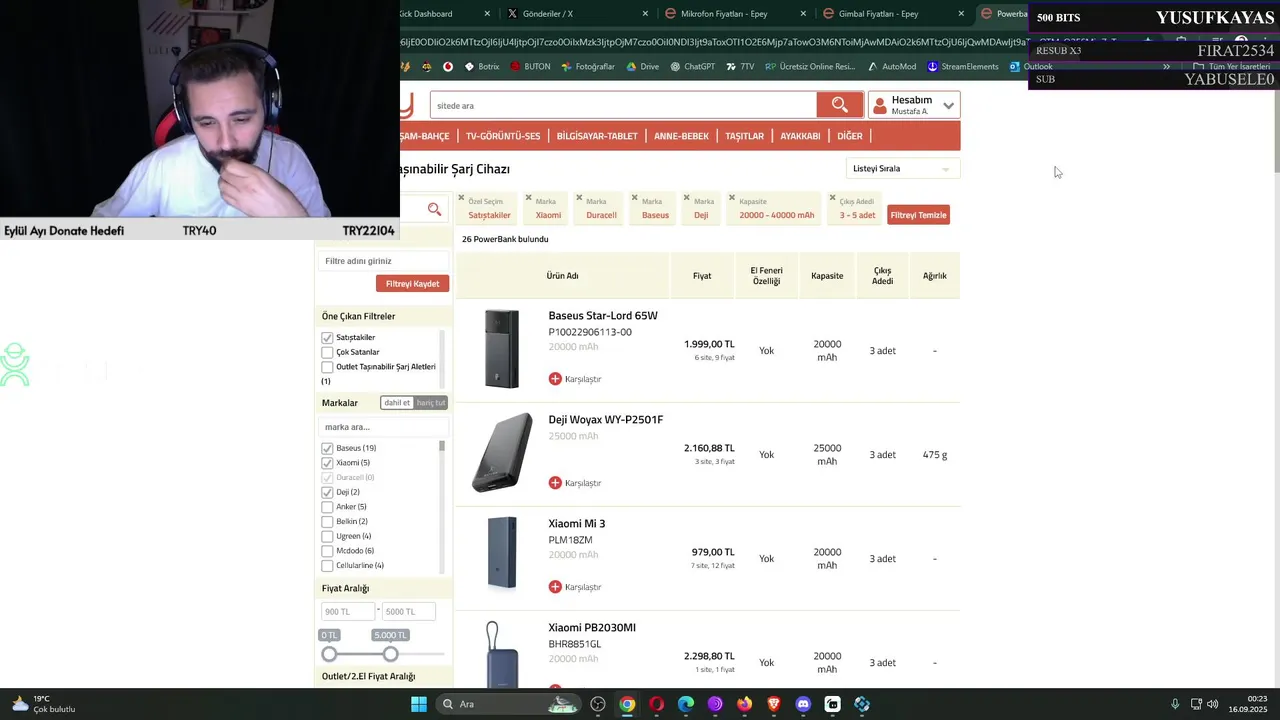The image size is (1280, 720).
Task: Open the AYAKKABI category menu
Action: (800, 136)
